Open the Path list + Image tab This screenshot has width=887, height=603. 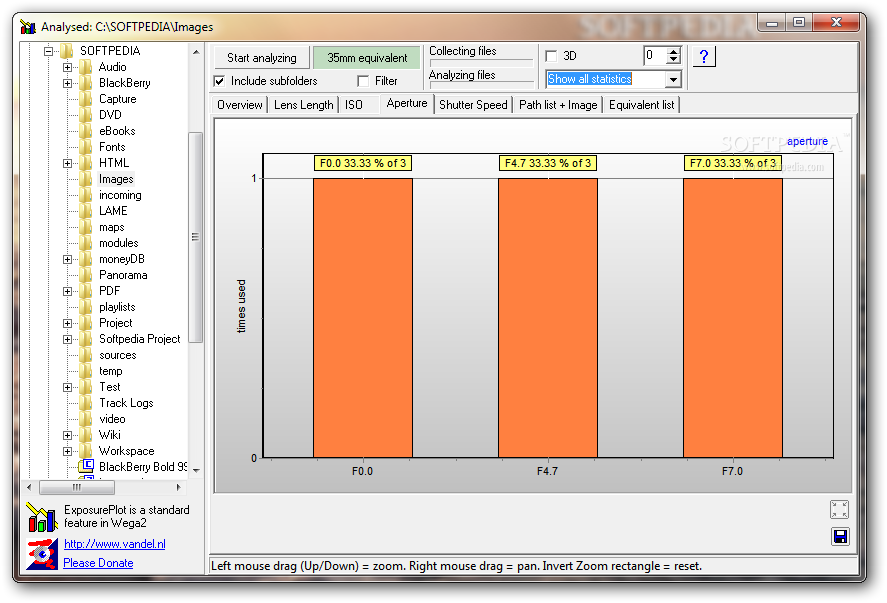558,105
